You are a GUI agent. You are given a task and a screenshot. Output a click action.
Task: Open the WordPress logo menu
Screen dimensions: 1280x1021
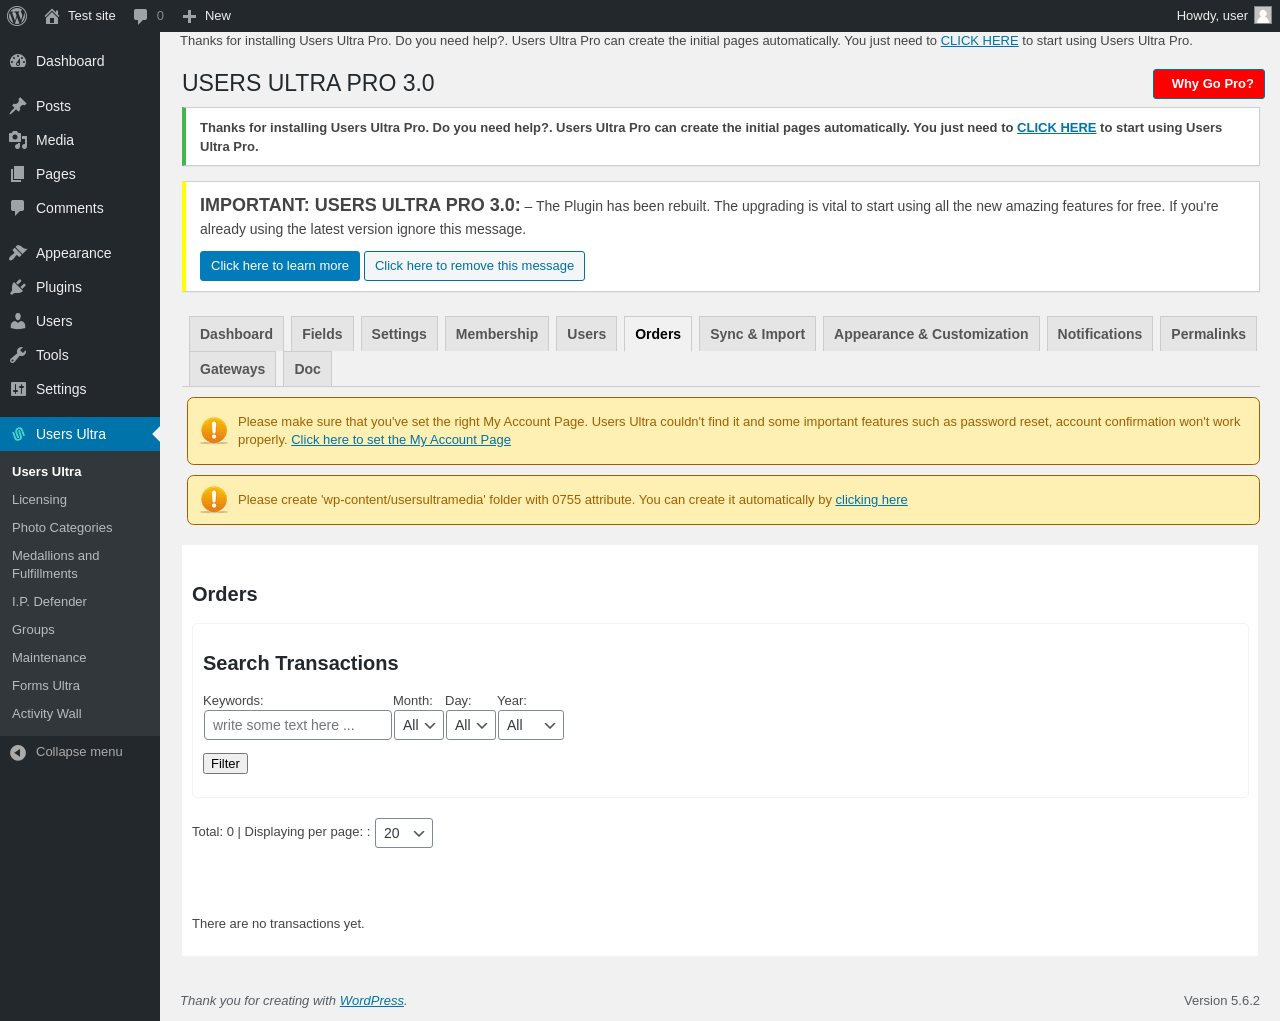coord(17,16)
